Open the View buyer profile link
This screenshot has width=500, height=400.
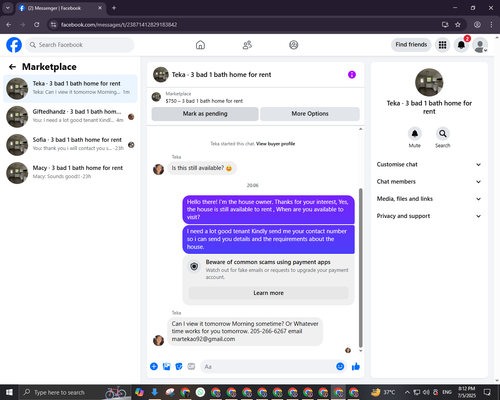[275, 144]
